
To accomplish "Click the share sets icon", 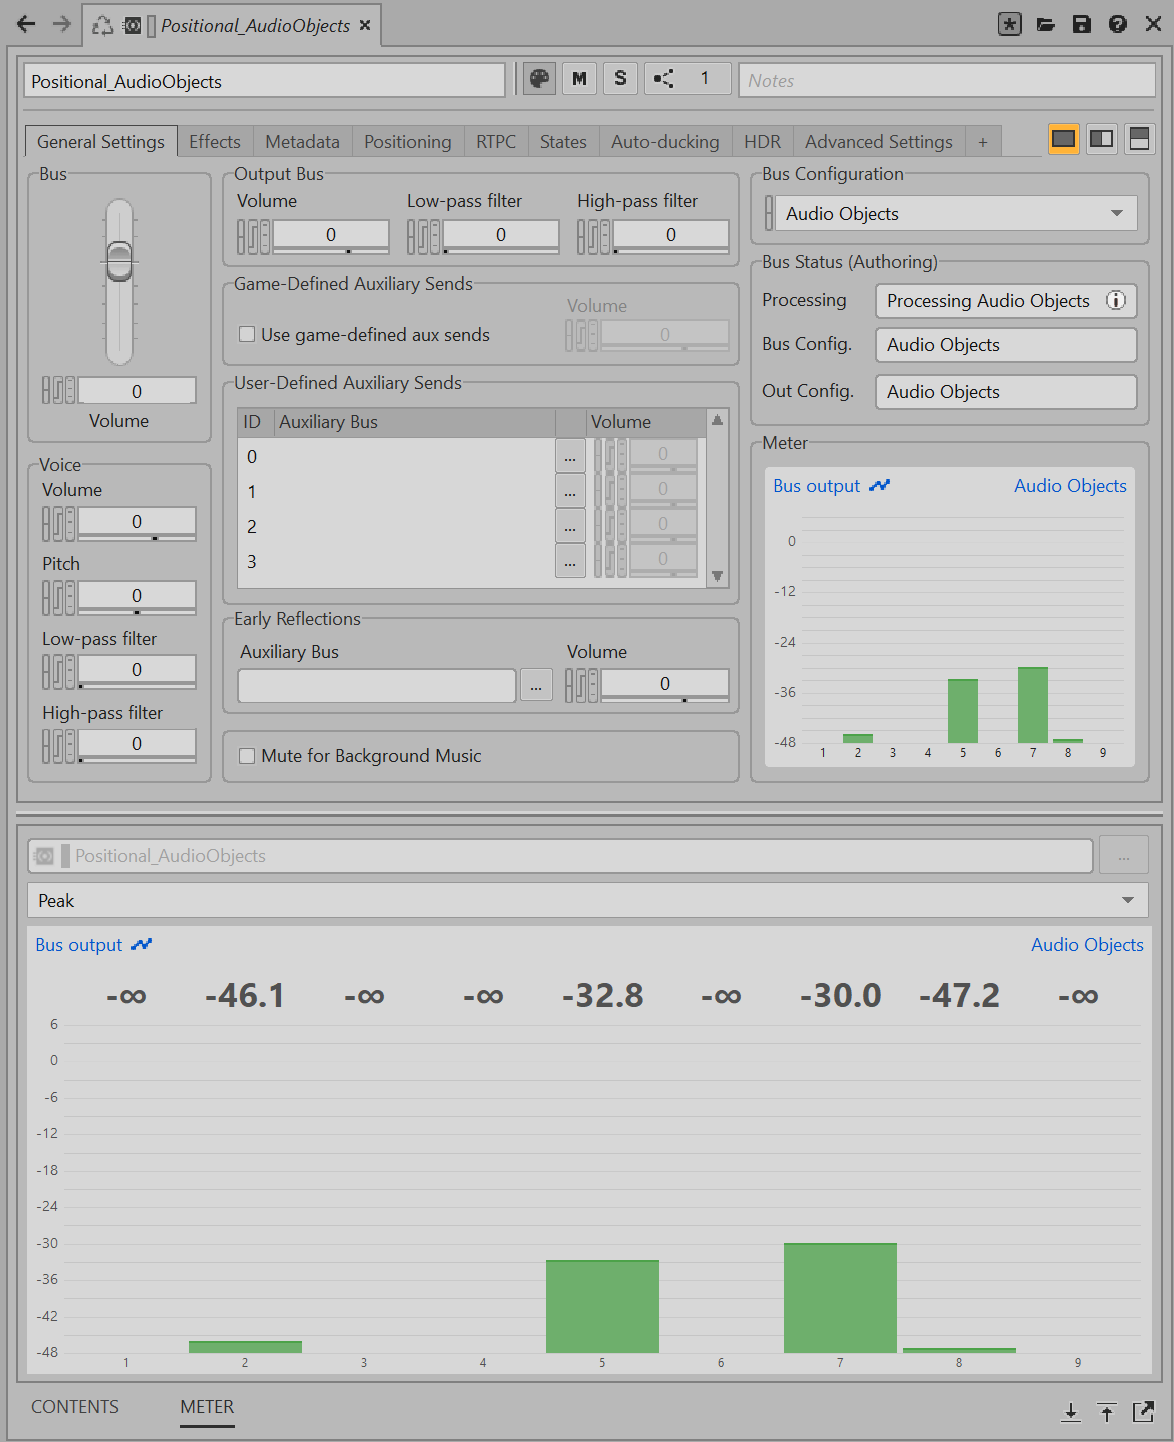I will tap(664, 79).
